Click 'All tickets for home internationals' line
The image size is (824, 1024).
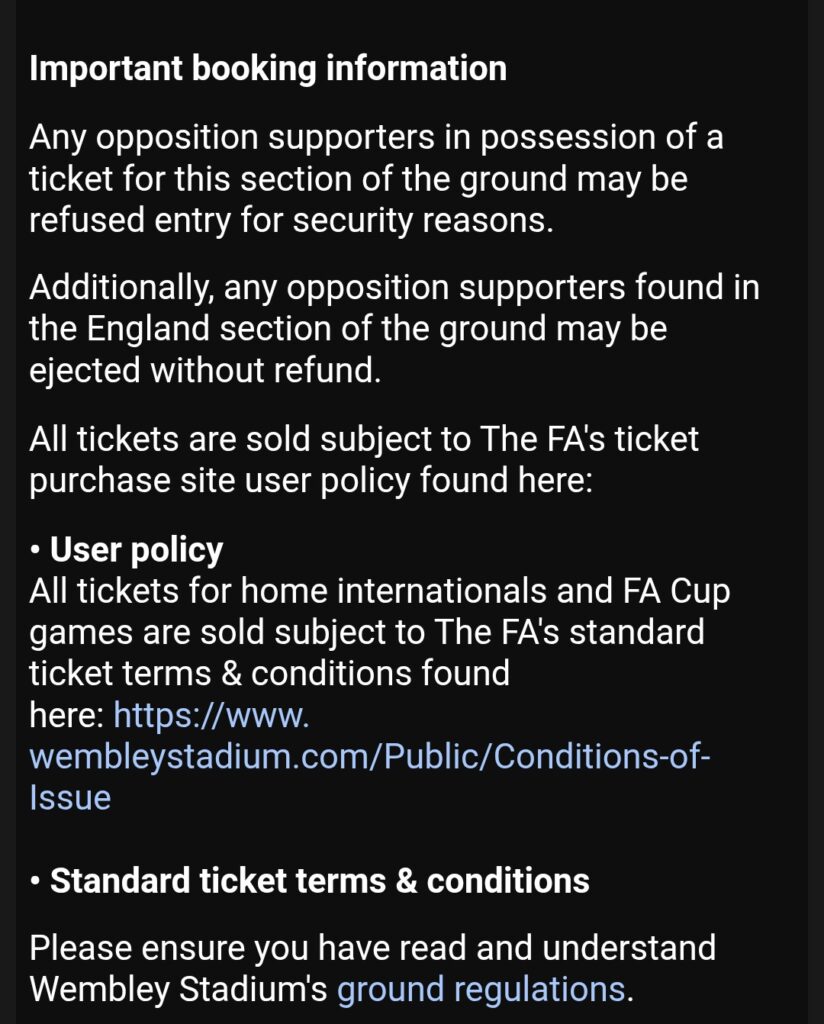(x=380, y=591)
